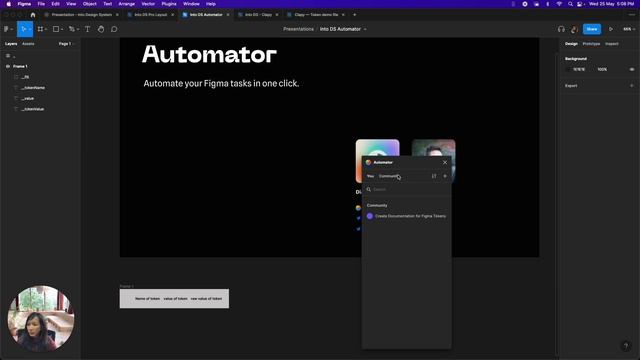Select the Pen tool
This screenshot has width=640, height=360.
(x=71, y=29)
